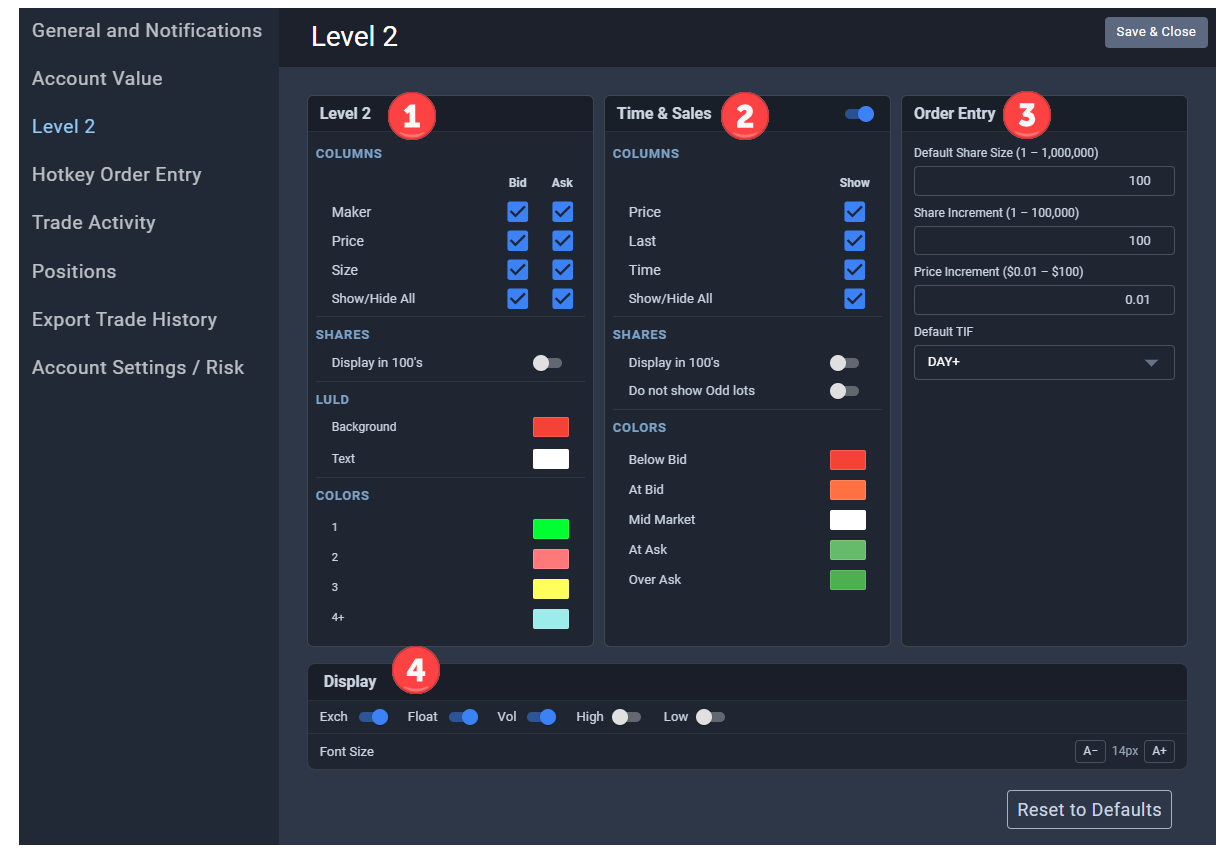Enable Level 2 Display in 100's toggle
Screen dimensions: 1225x856
coord(547,363)
